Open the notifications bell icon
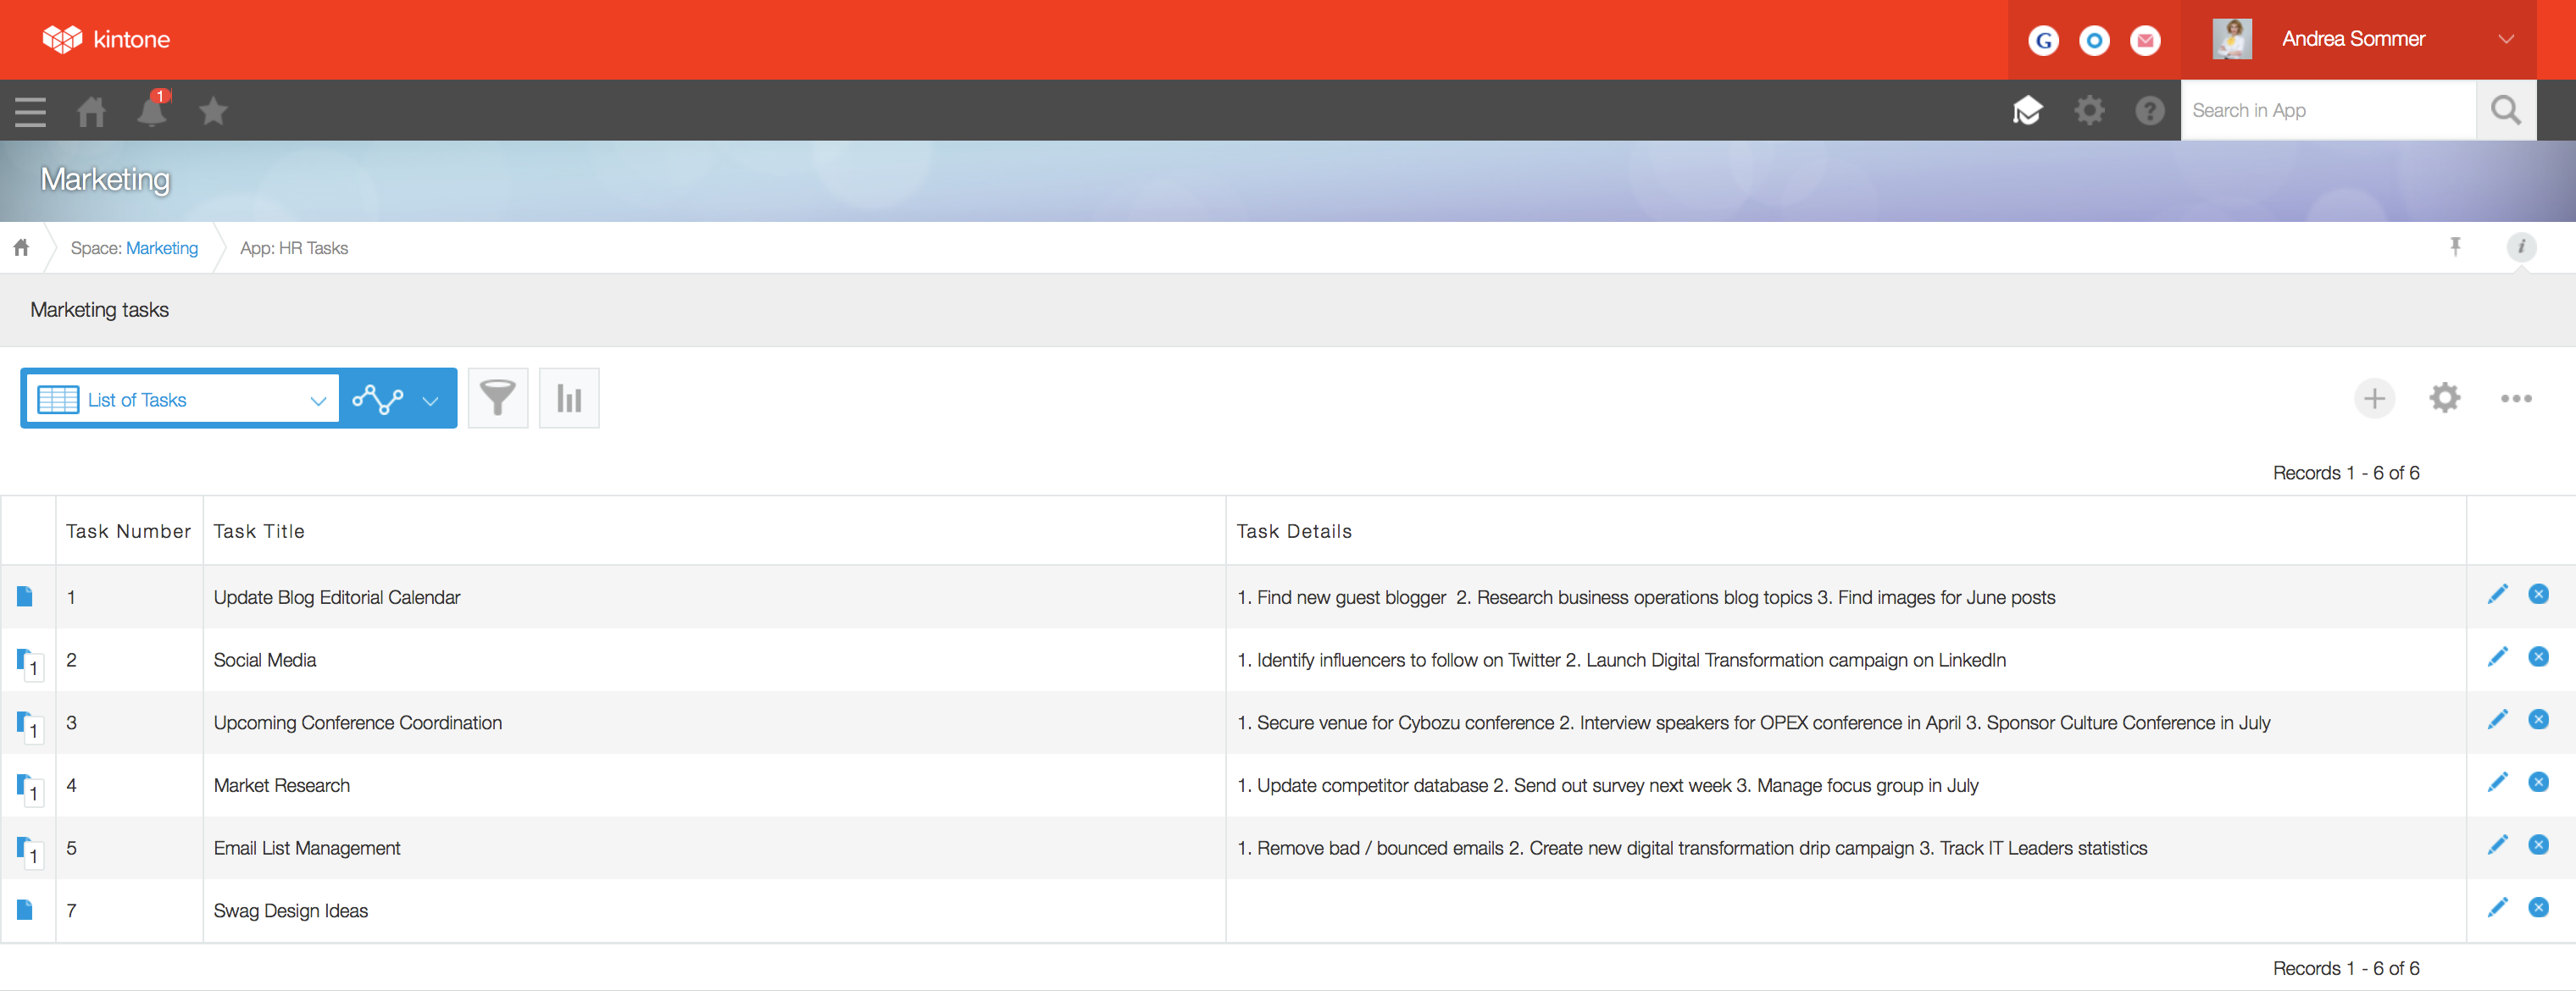The height and width of the screenshot is (991, 2576). point(152,110)
